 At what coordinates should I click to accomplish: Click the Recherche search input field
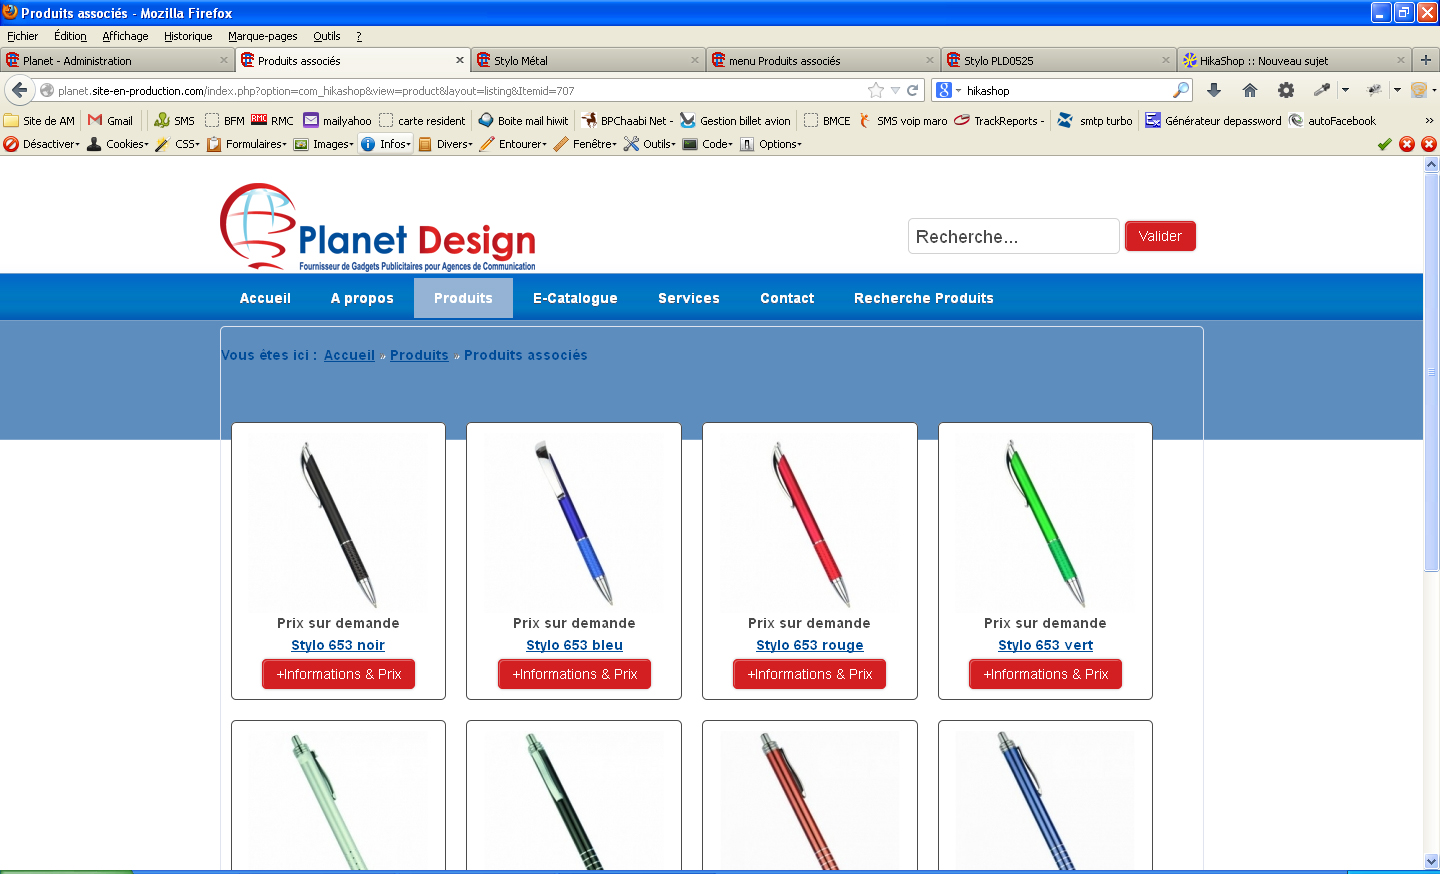click(x=1014, y=236)
